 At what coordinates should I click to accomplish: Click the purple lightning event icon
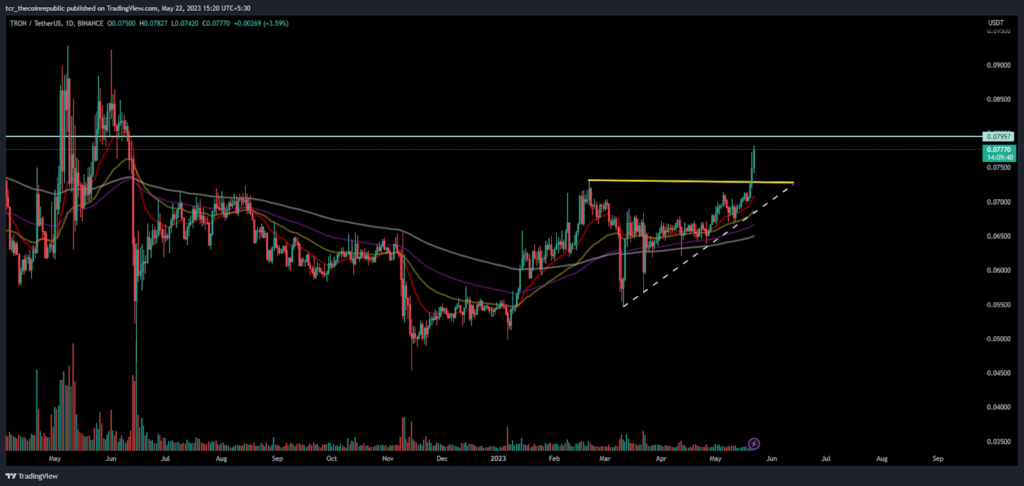coord(754,444)
